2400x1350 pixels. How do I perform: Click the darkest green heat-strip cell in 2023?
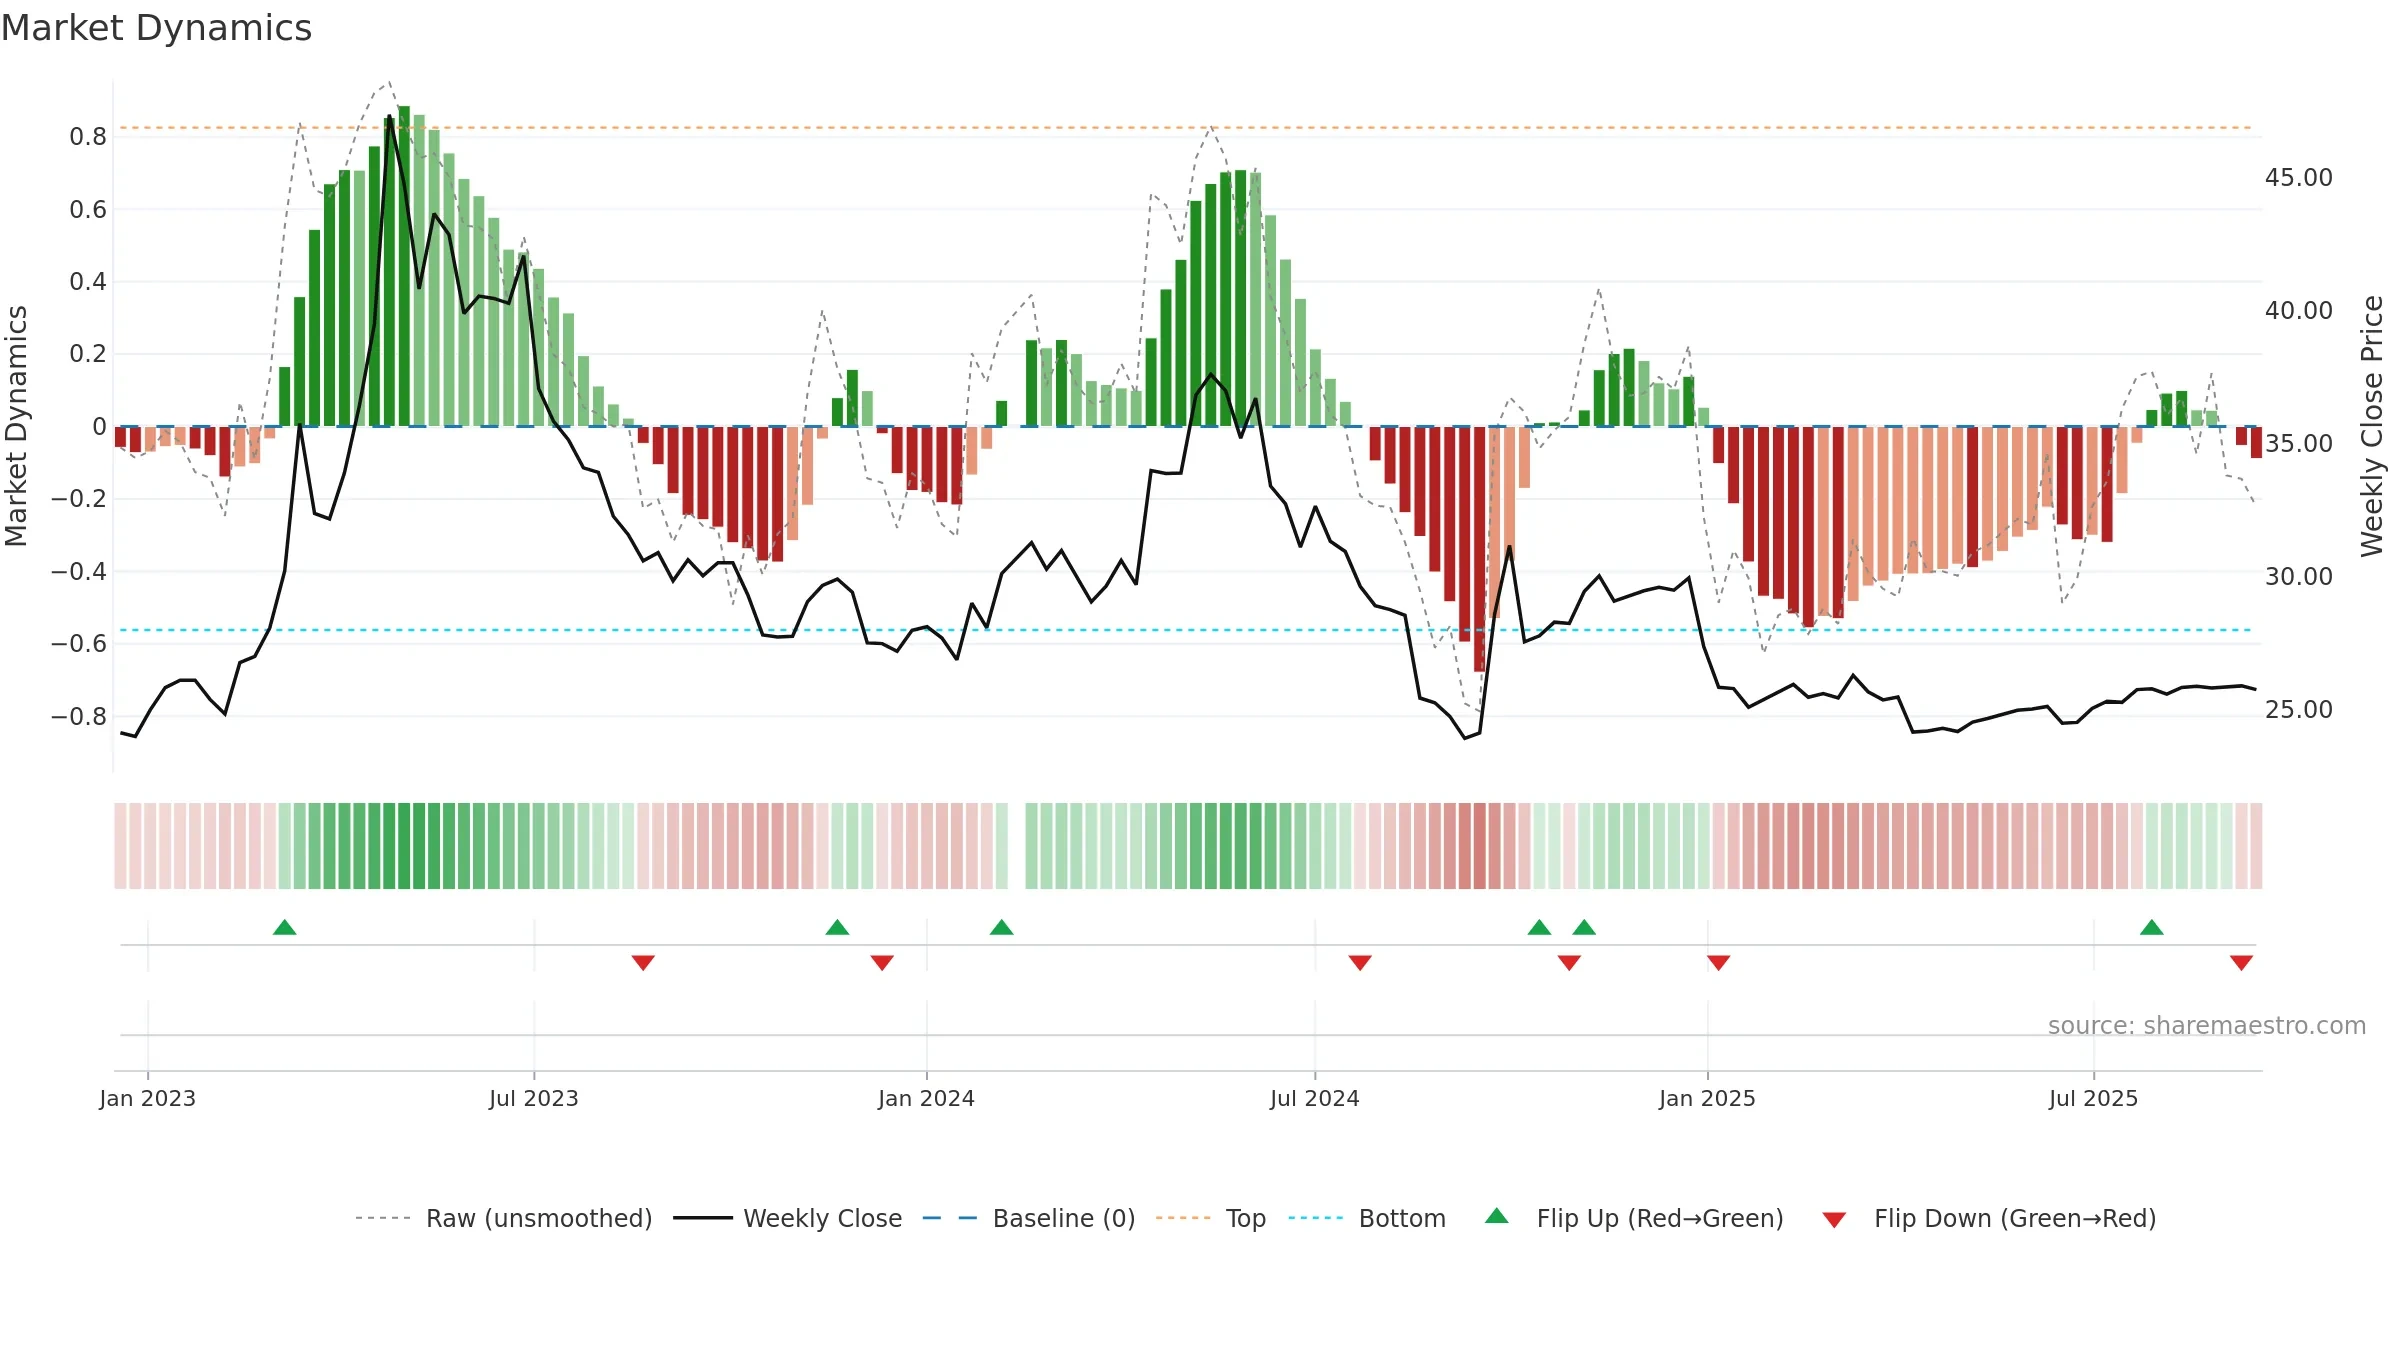click(x=404, y=846)
